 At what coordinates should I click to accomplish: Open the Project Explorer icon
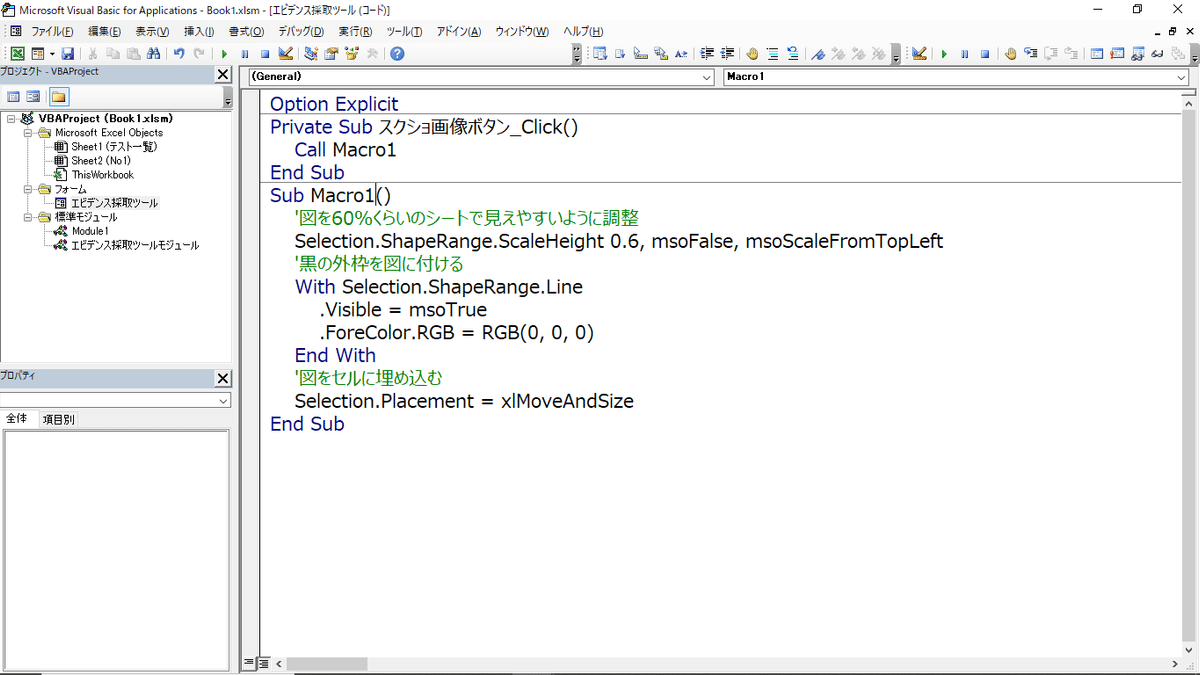click(x=311, y=54)
